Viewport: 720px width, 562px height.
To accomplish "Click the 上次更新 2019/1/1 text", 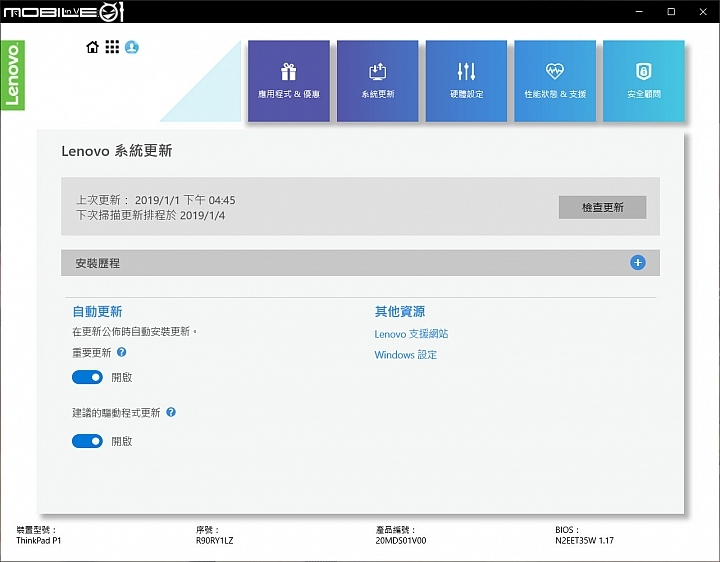I will click(x=156, y=200).
